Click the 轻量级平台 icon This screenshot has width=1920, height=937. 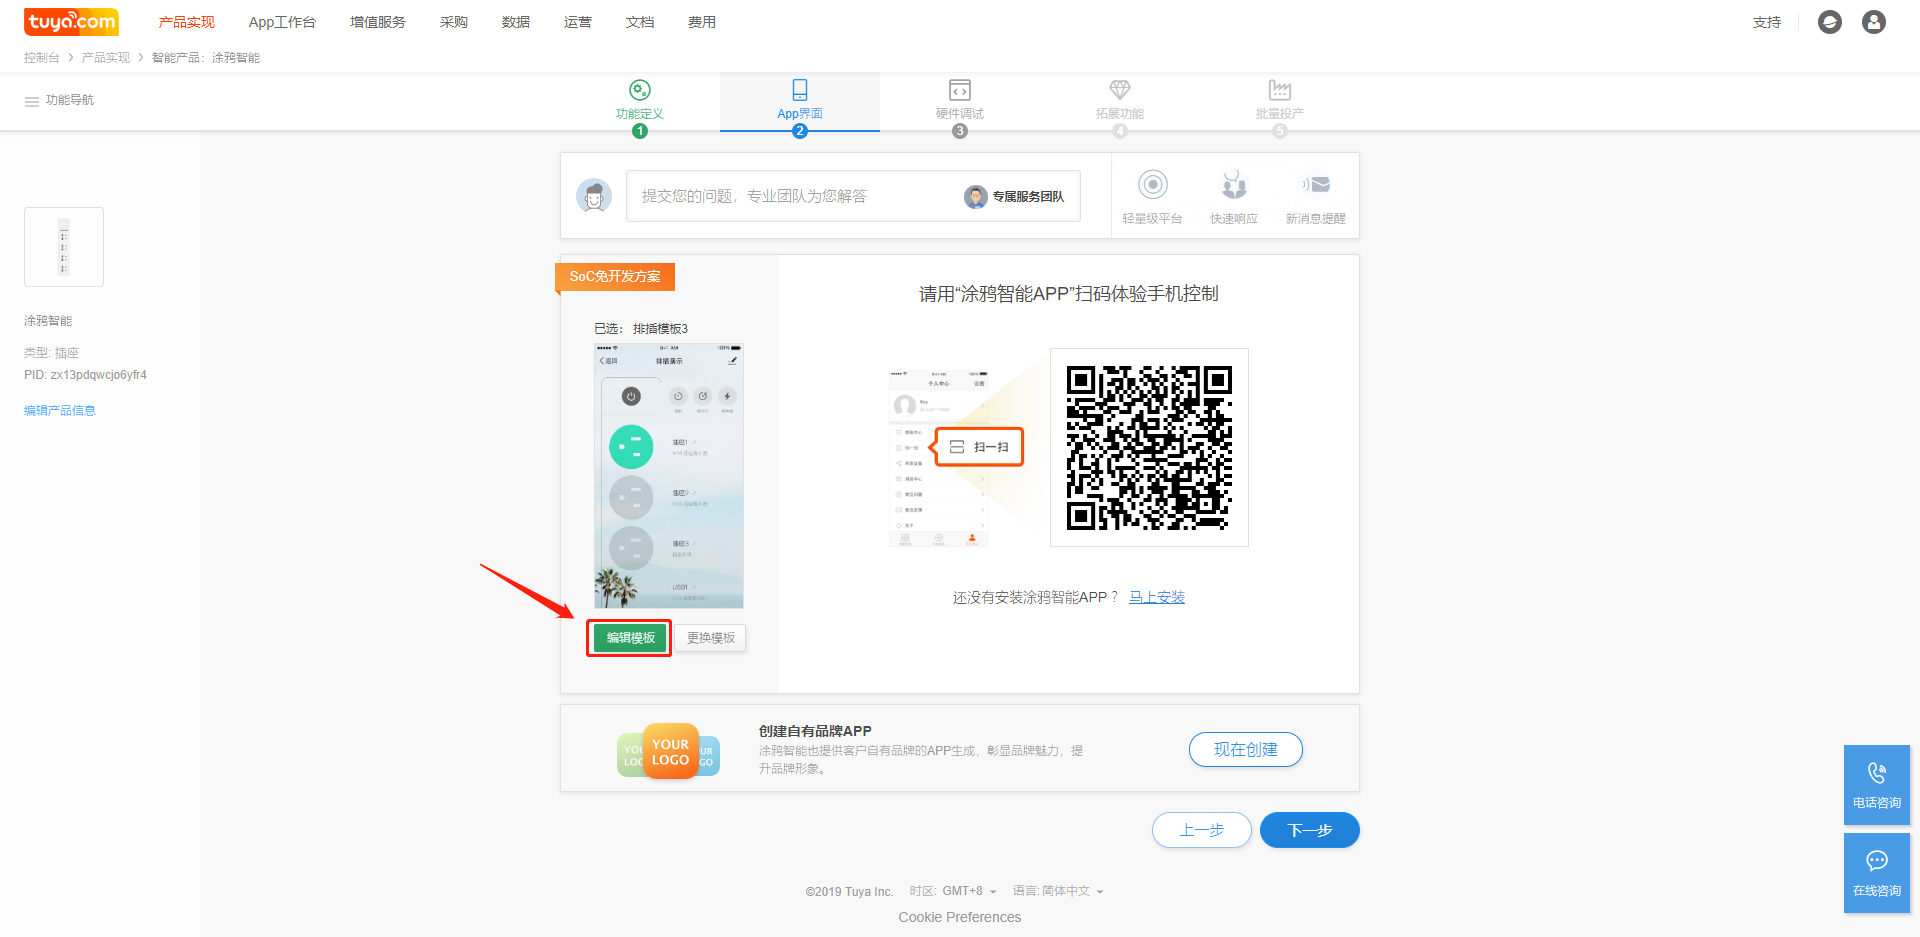click(x=1153, y=185)
